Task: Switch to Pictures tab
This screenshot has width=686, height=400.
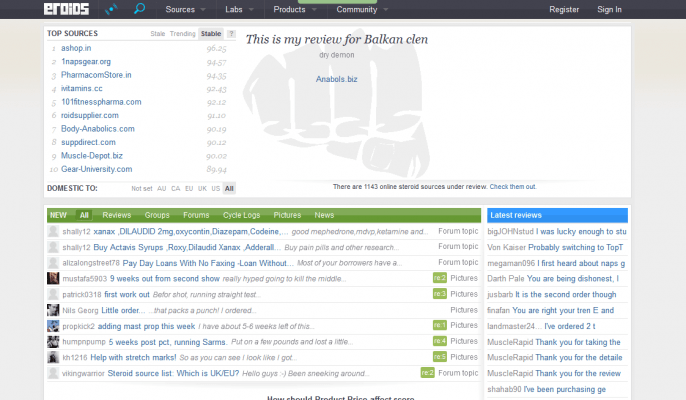Action: [287, 215]
